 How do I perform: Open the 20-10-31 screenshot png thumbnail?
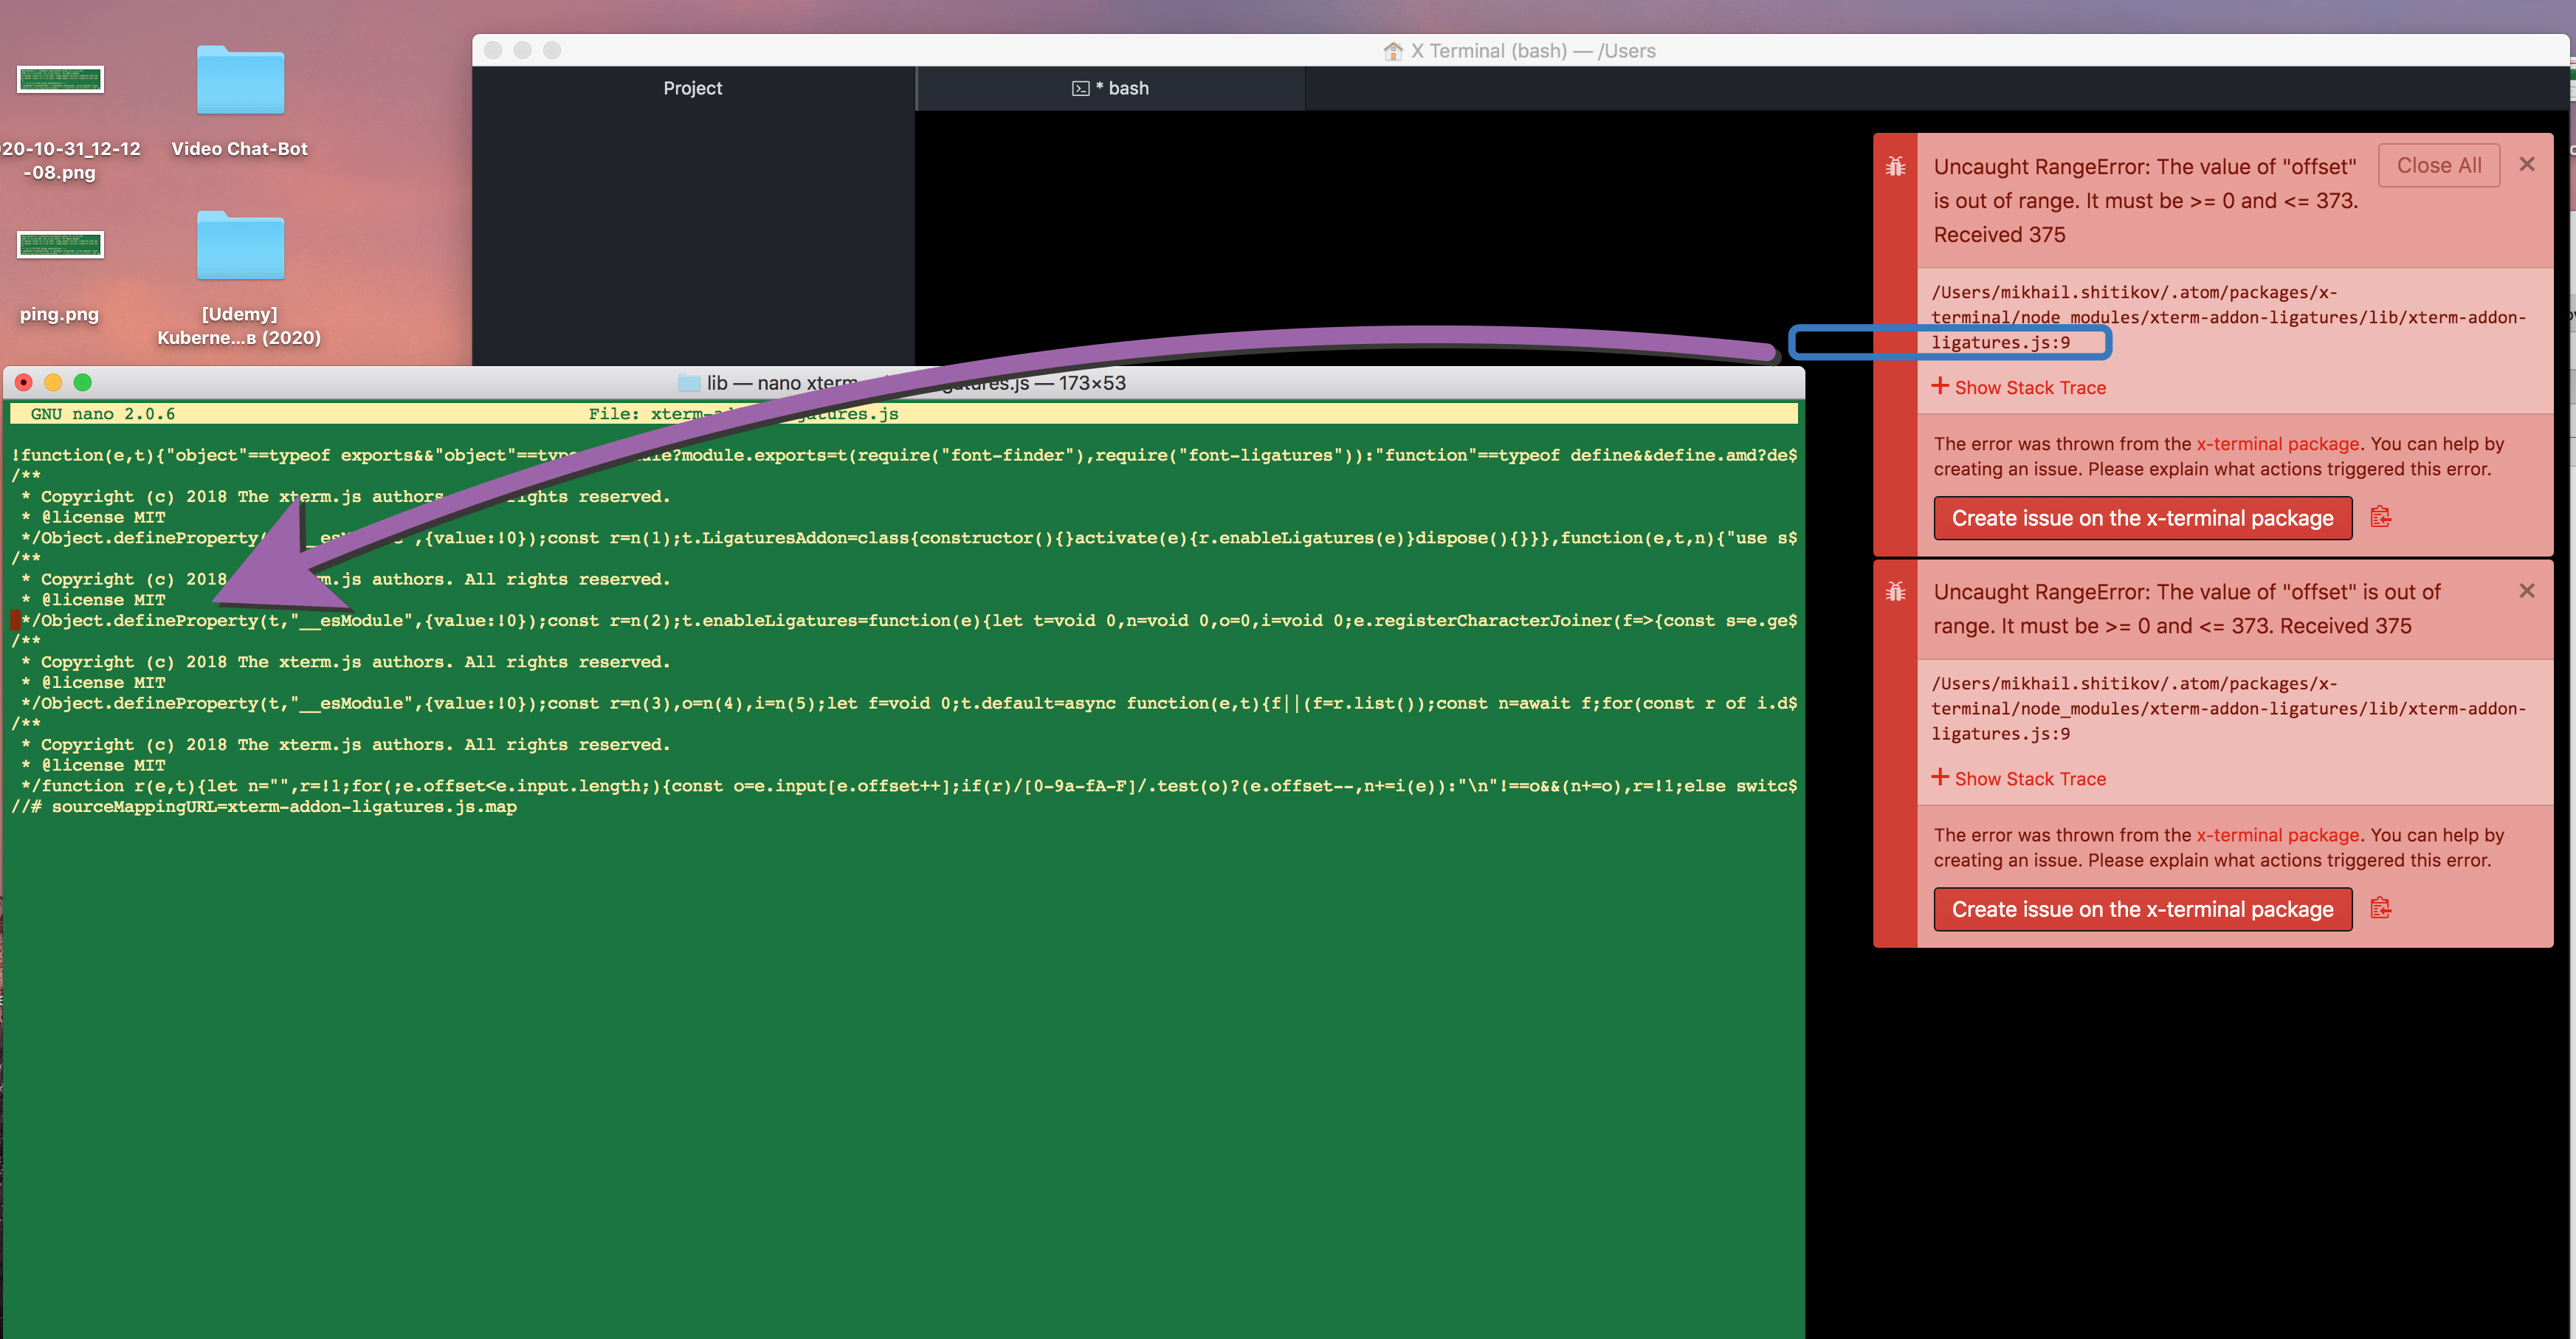[60, 80]
